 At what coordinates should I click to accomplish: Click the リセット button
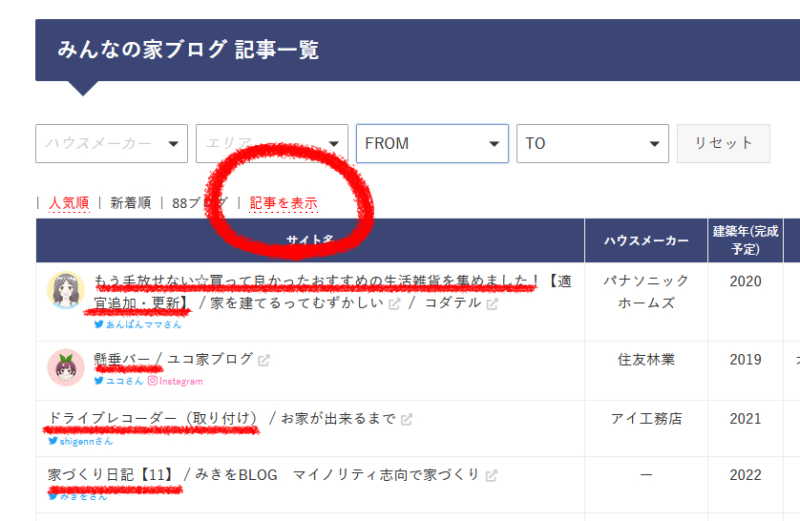coord(723,143)
